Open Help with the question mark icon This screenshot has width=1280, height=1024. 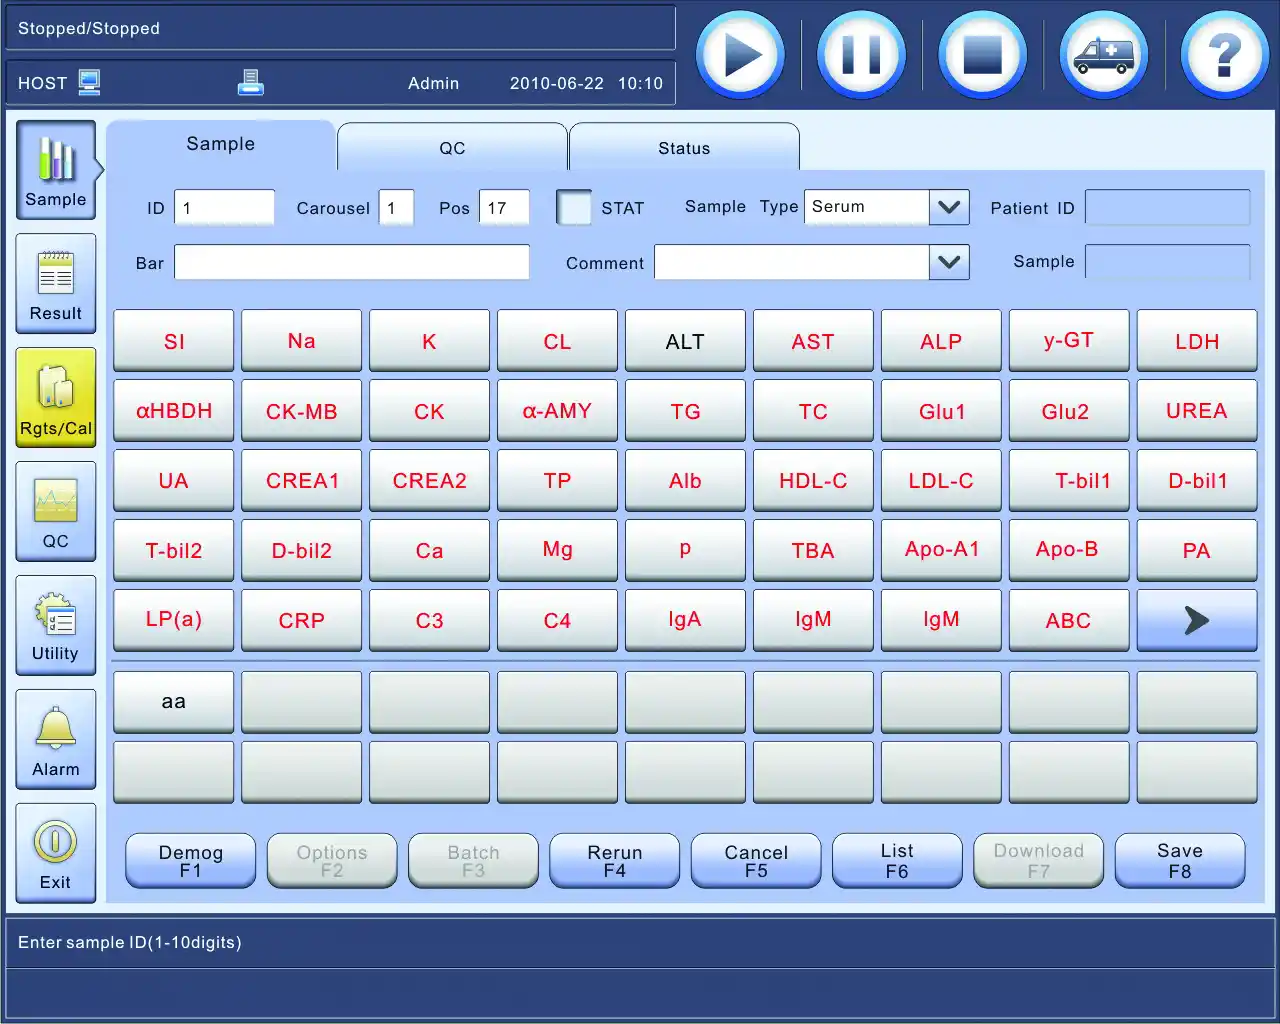pos(1224,55)
